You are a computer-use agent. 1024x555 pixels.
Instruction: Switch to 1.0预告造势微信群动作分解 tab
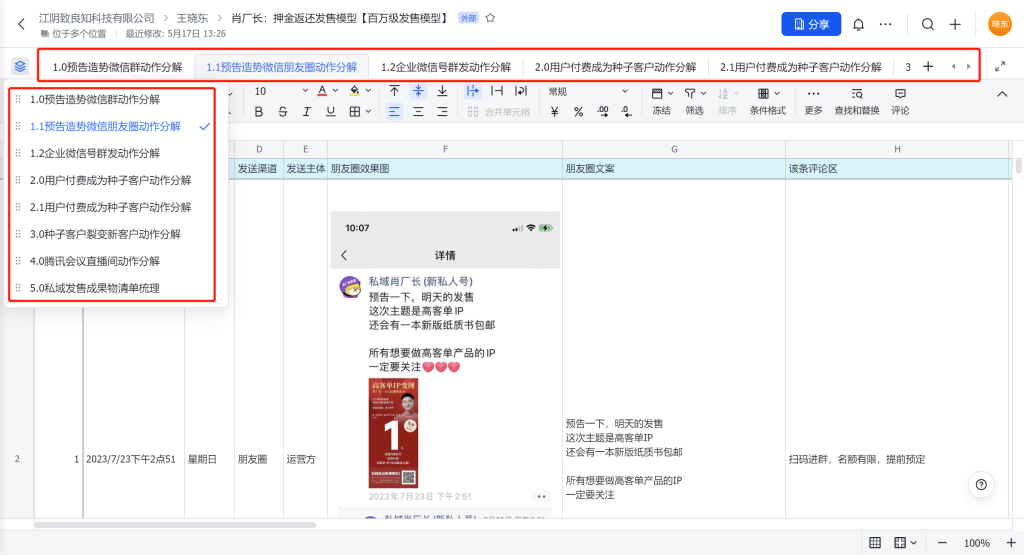[x=118, y=67]
